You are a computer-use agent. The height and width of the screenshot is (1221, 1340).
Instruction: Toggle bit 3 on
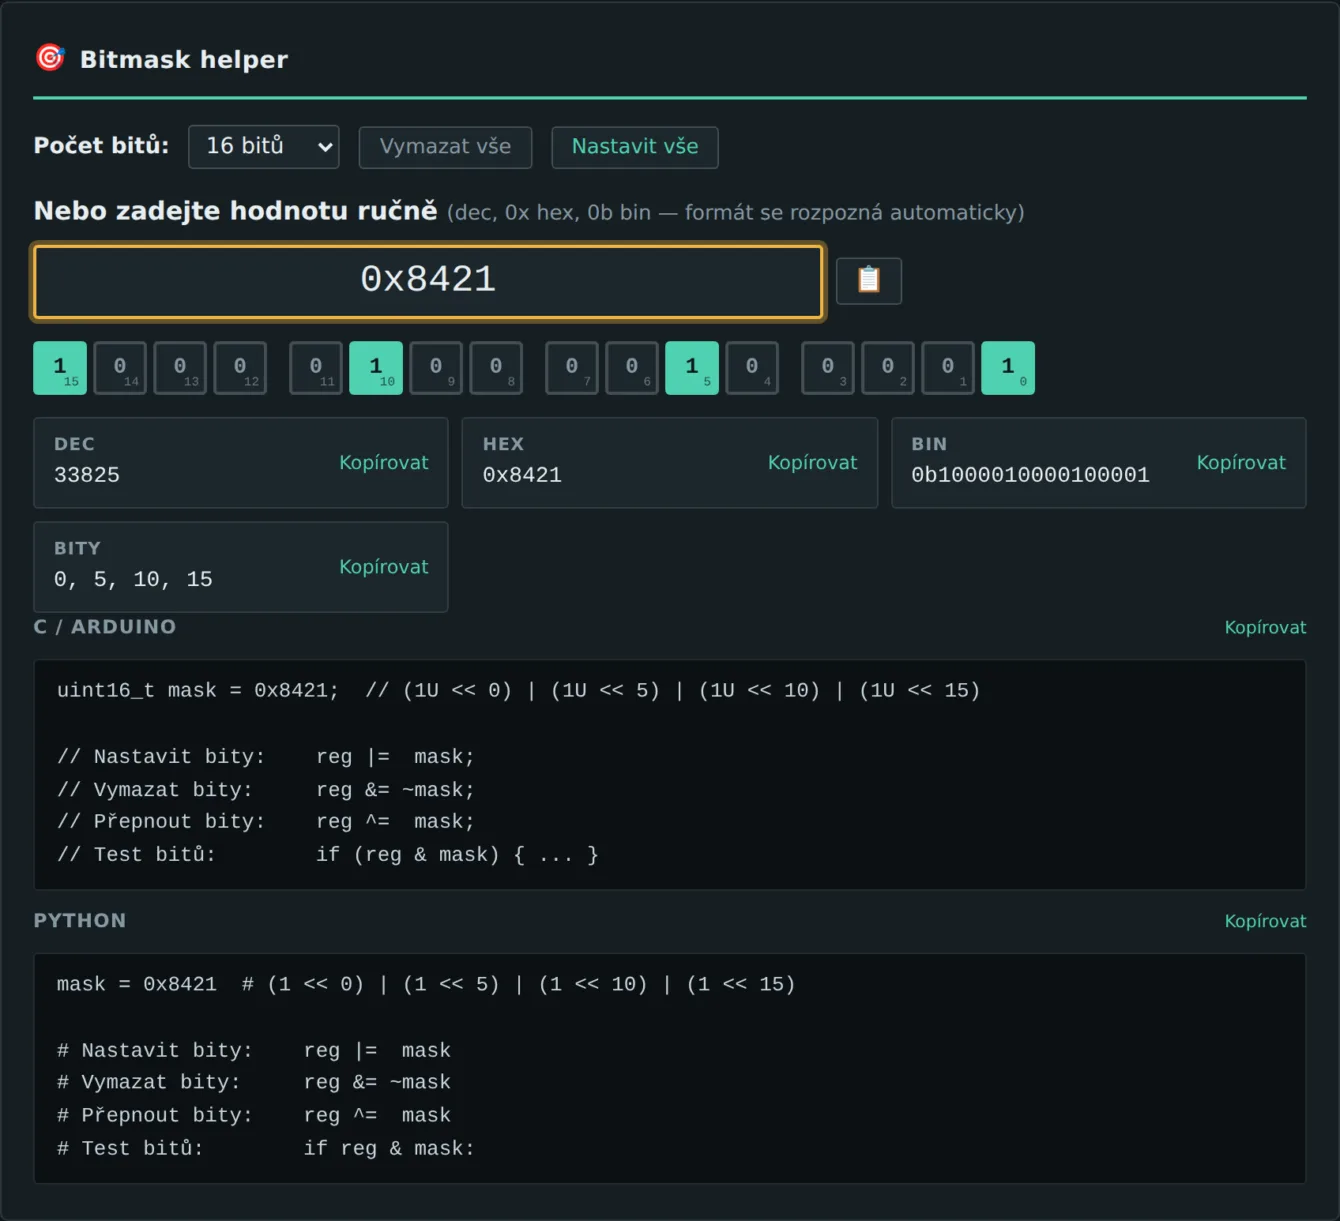[828, 368]
